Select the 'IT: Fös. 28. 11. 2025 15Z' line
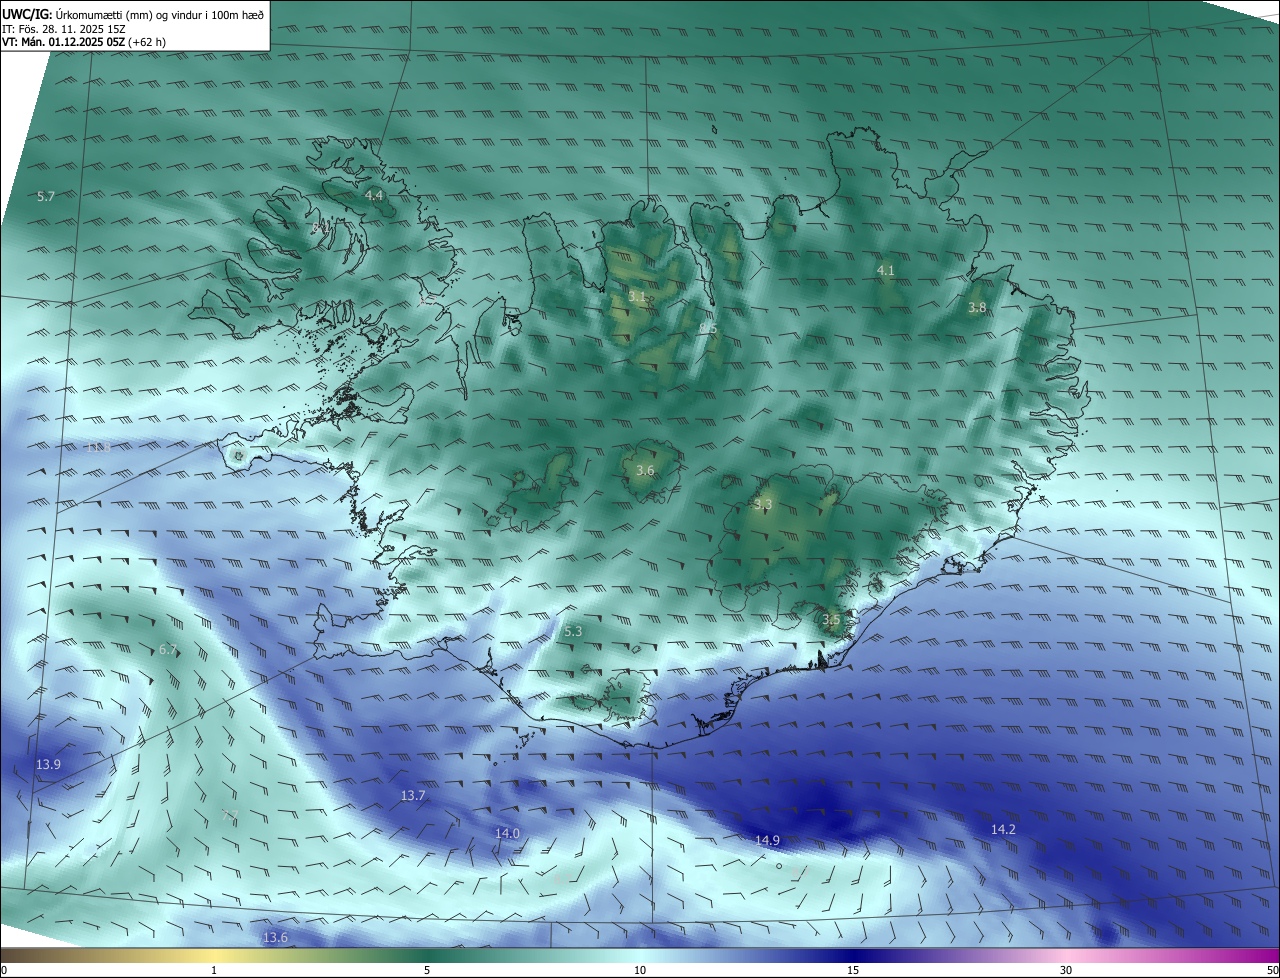This screenshot has width=1280, height=978. 63,29
